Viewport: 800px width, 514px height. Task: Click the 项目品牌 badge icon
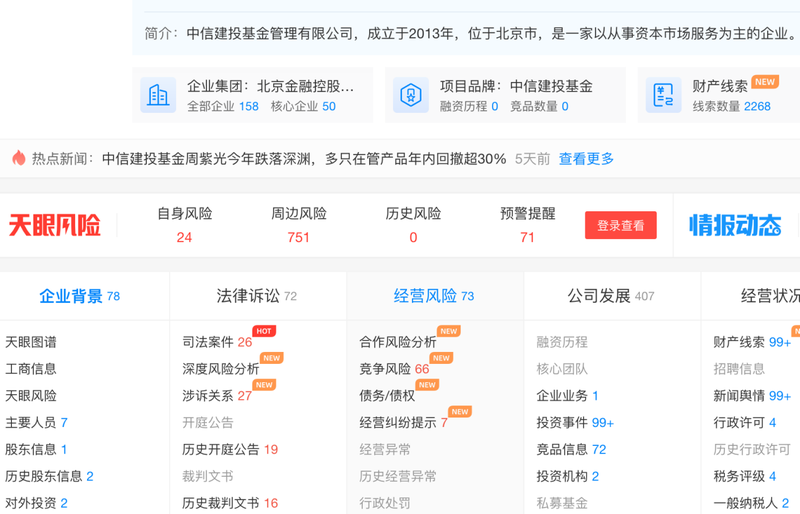click(x=411, y=95)
